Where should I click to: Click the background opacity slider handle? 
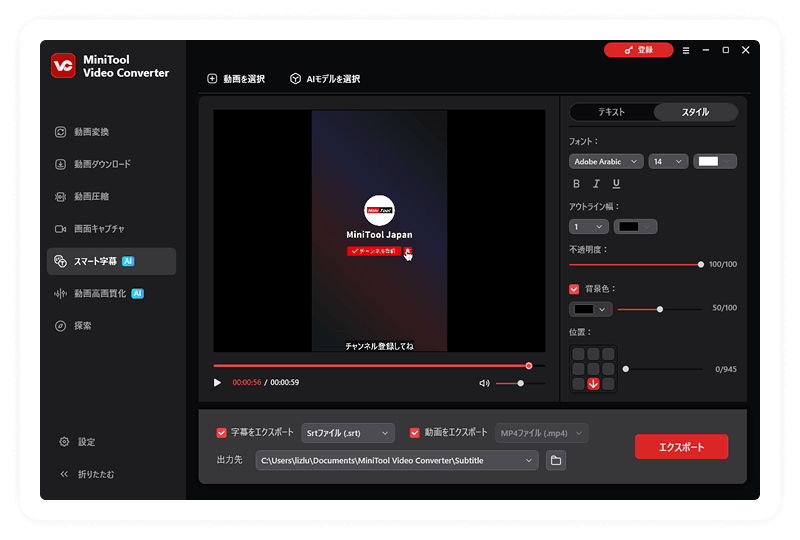(660, 309)
